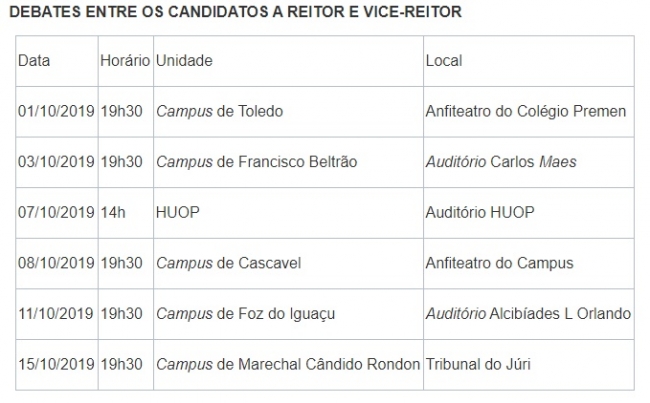The width and height of the screenshot is (650, 403).
Task: Click Campus de Marechal Cândido Rondon cell
Action: coord(288,364)
